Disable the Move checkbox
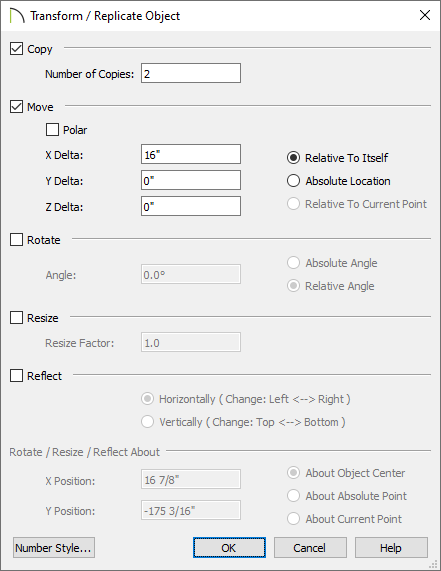441x571 pixels. tap(16, 107)
